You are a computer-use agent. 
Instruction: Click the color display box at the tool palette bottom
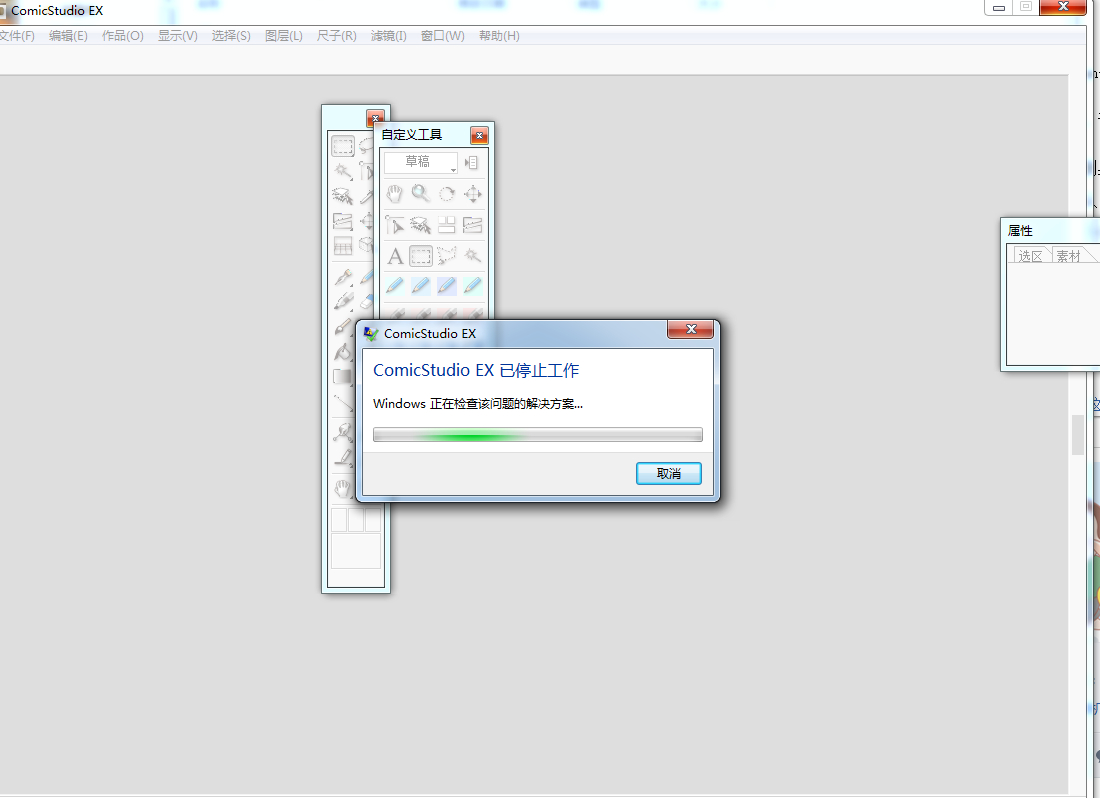click(356, 551)
